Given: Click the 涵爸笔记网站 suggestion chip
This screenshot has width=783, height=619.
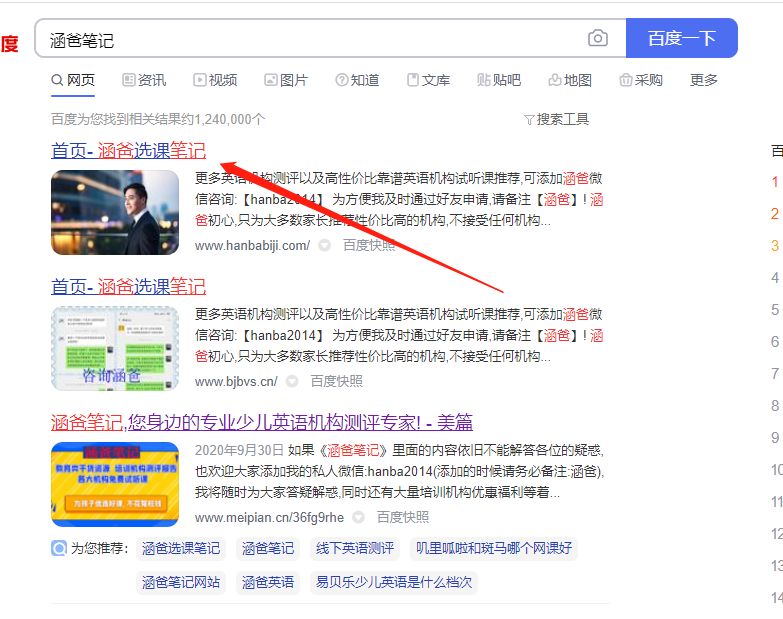Looking at the screenshot, I should click(x=181, y=583).
